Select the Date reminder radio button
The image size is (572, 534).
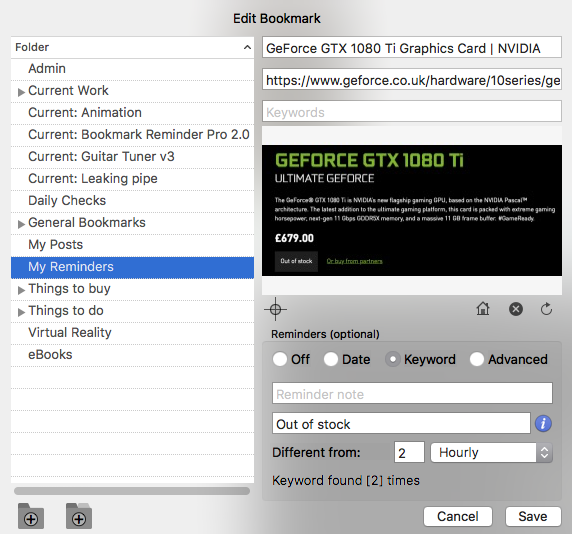331,359
